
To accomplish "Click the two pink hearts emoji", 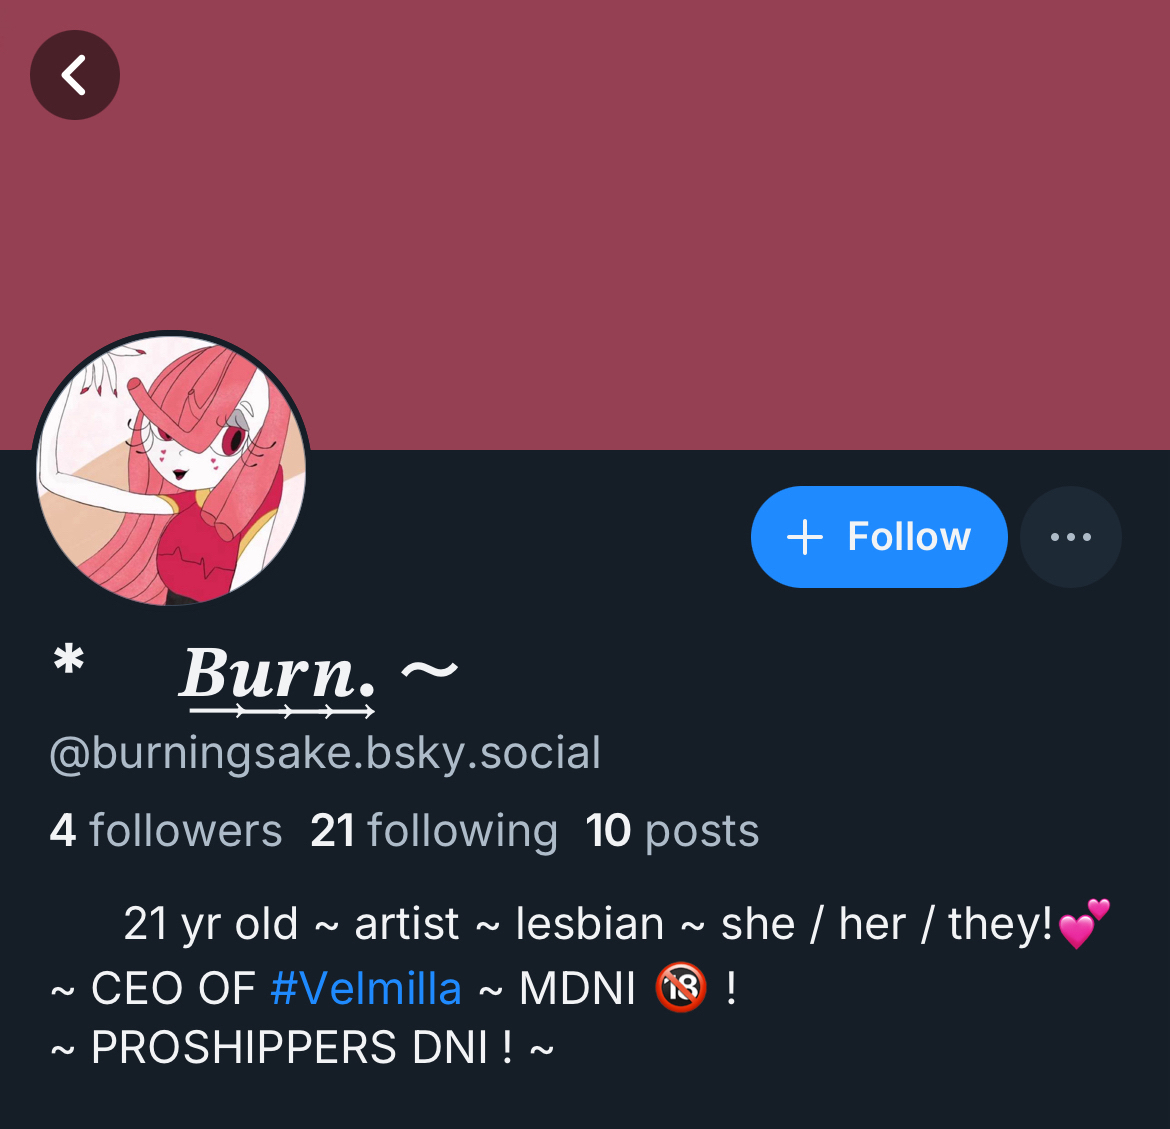I will pos(1084,923).
